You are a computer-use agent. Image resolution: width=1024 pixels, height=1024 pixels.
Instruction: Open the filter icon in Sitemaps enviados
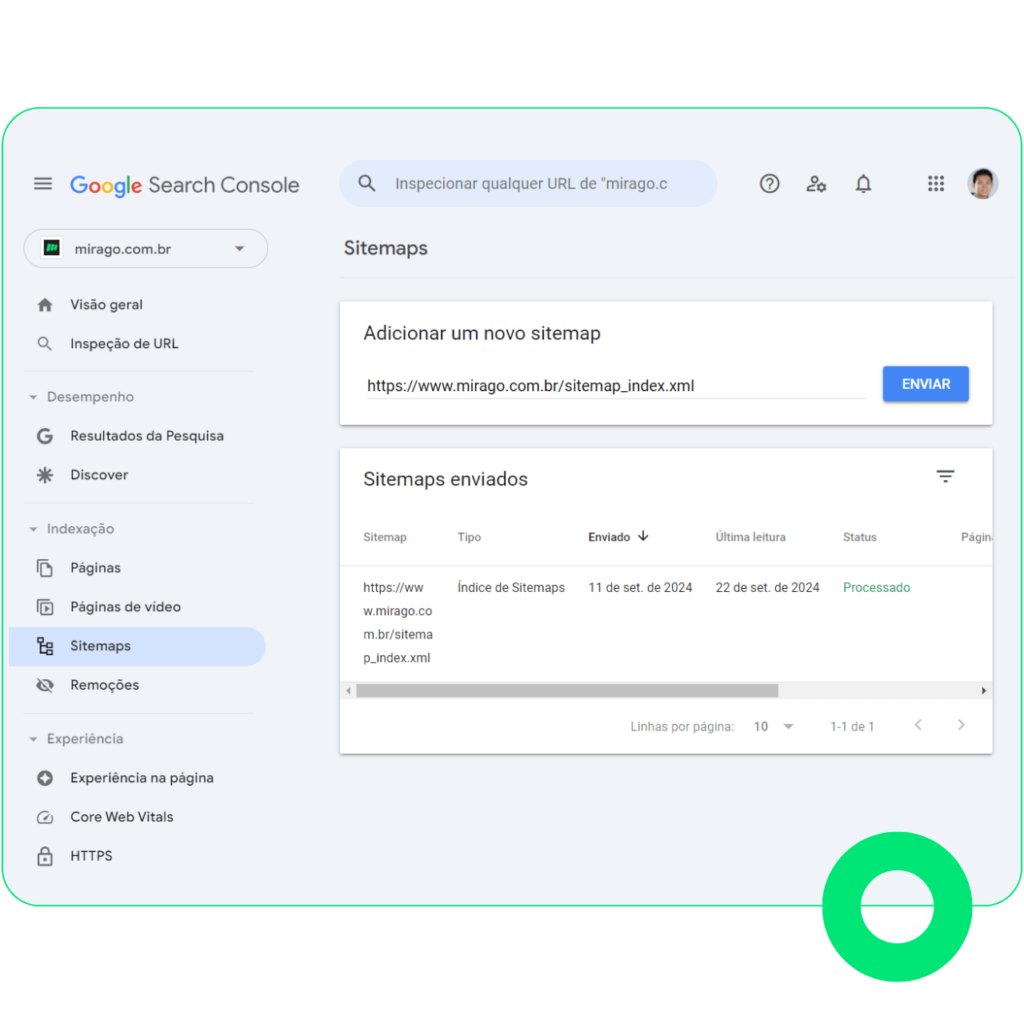point(945,476)
